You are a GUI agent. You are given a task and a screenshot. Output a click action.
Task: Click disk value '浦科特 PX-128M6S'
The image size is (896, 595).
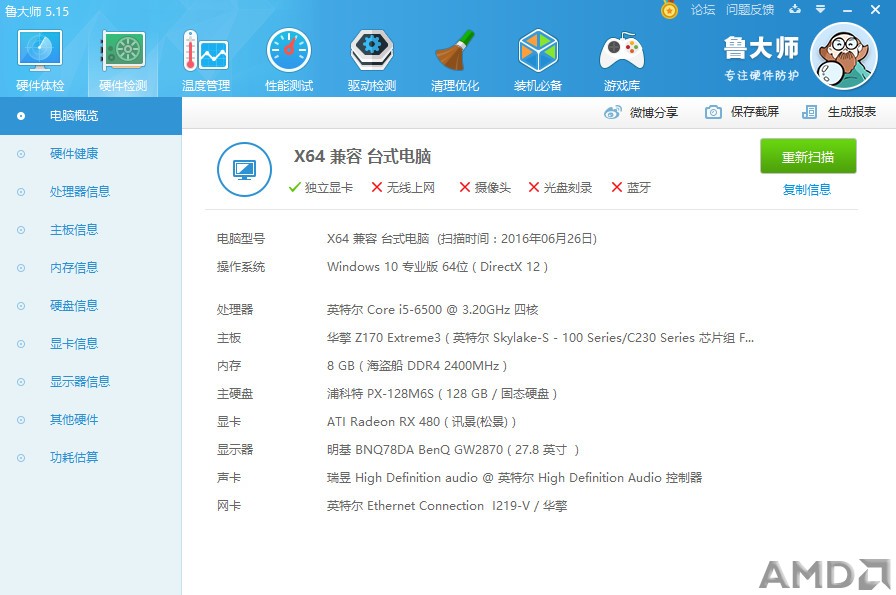[381, 394]
